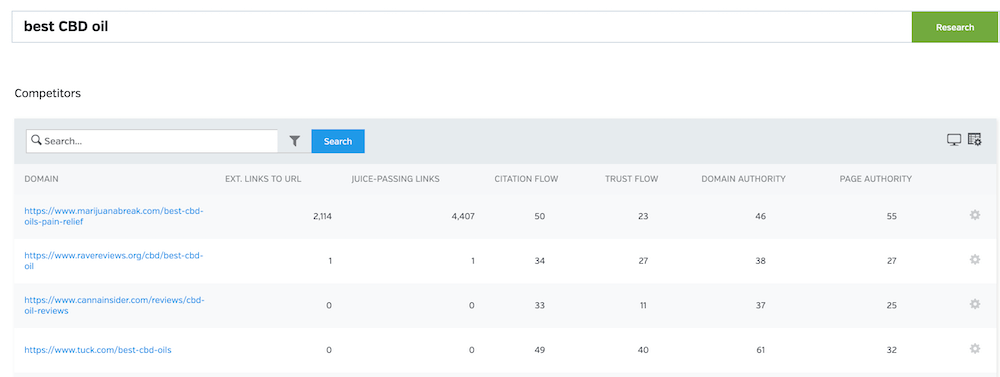Select page authority 55 cell
Screen dimensions: 1000x377
pos(892,216)
